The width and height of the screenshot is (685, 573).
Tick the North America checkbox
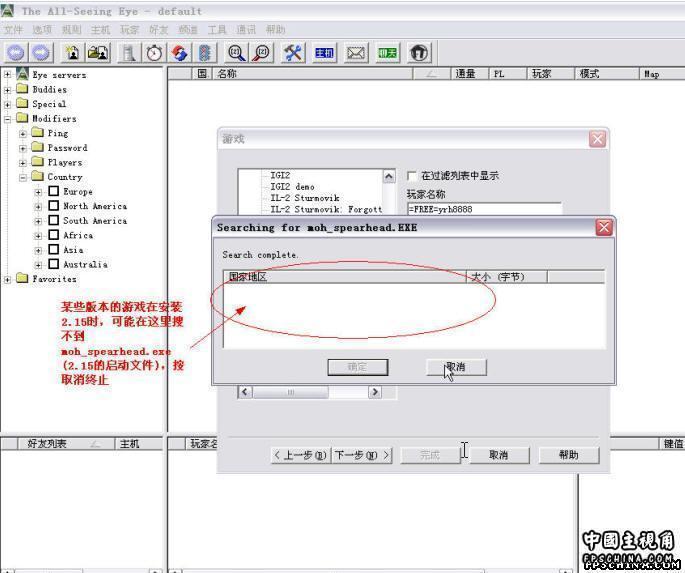54,205
